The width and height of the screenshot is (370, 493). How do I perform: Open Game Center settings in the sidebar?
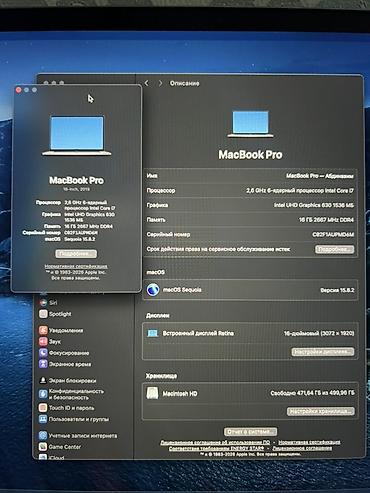(x=60, y=447)
